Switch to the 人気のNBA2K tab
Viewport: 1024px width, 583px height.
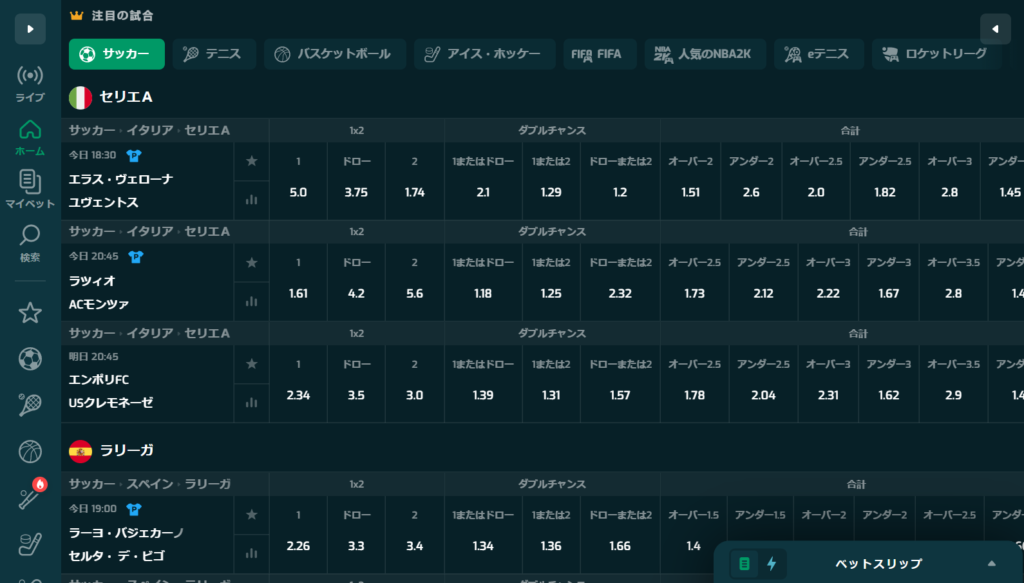pyautogui.click(x=705, y=54)
